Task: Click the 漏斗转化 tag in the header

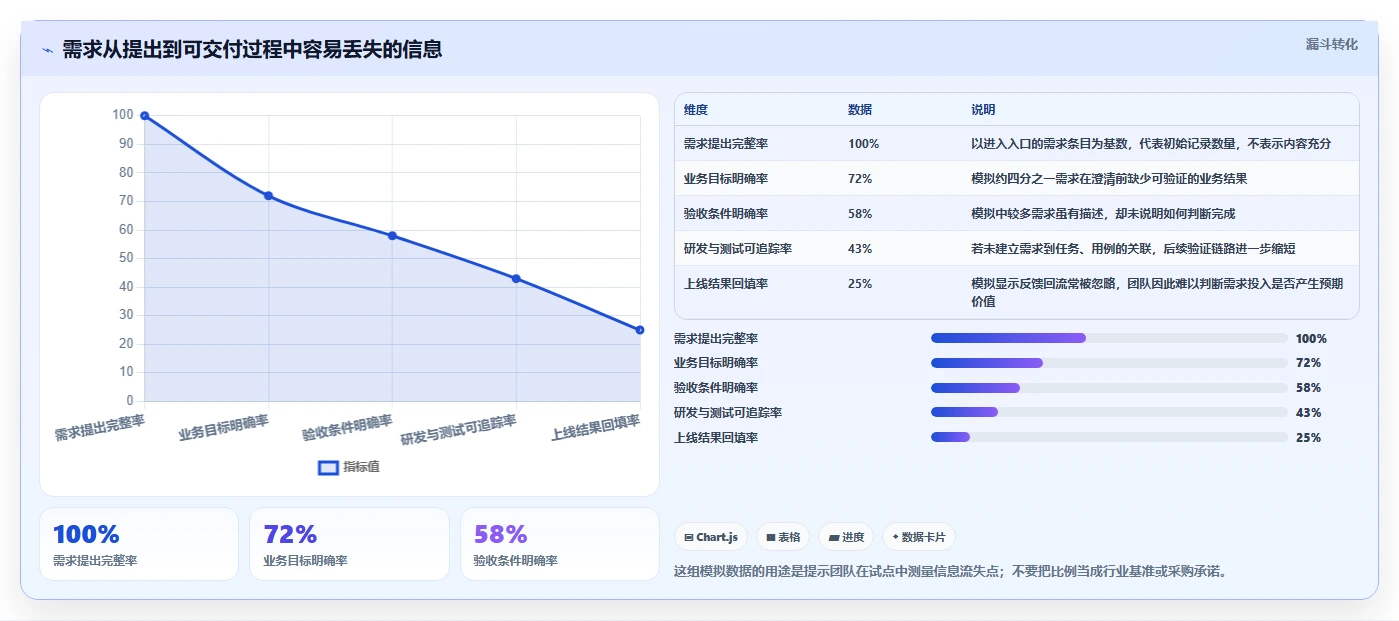Action: [1332, 44]
